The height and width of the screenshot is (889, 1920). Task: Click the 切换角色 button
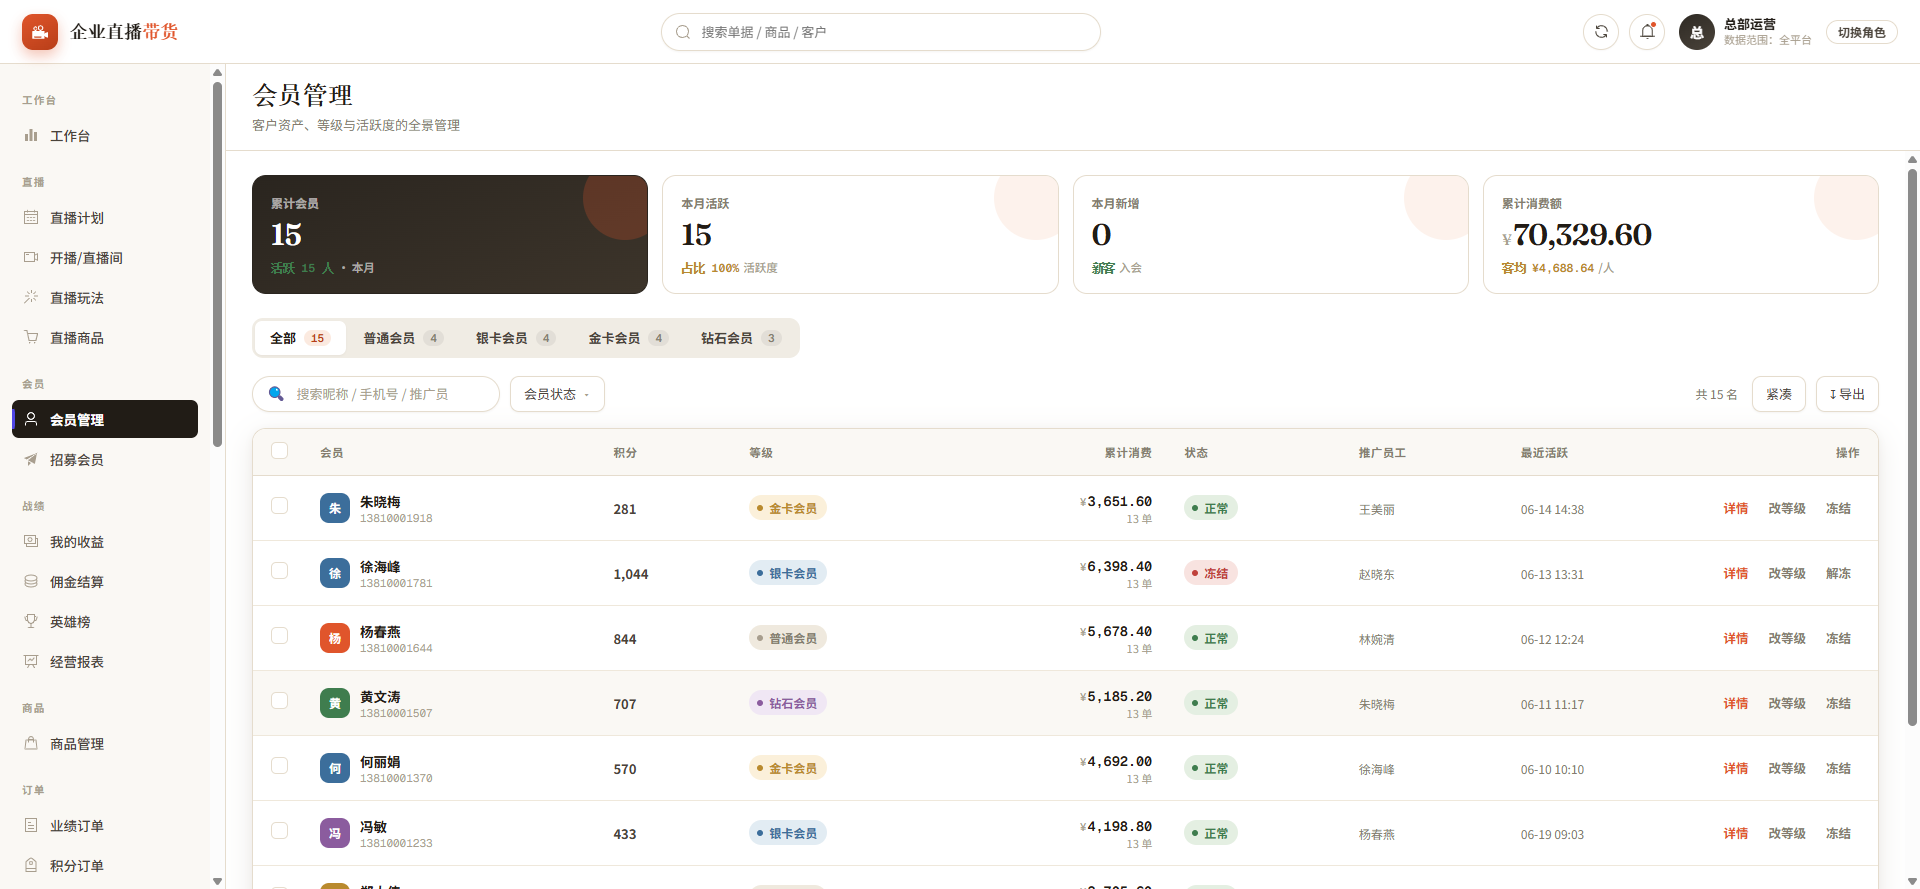pyautogui.click(x=1862, y=32)
